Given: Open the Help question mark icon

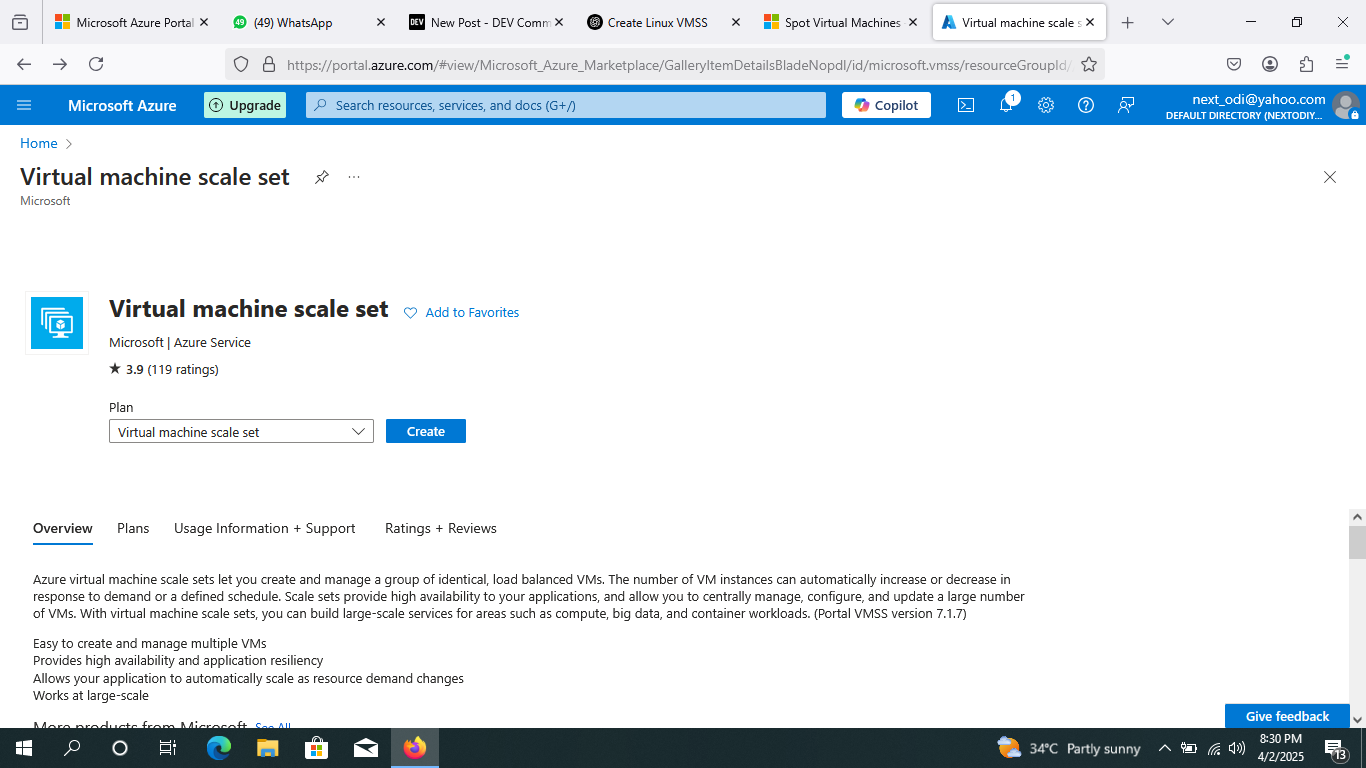Looking at the screenshot, I should coord(1086,105).
